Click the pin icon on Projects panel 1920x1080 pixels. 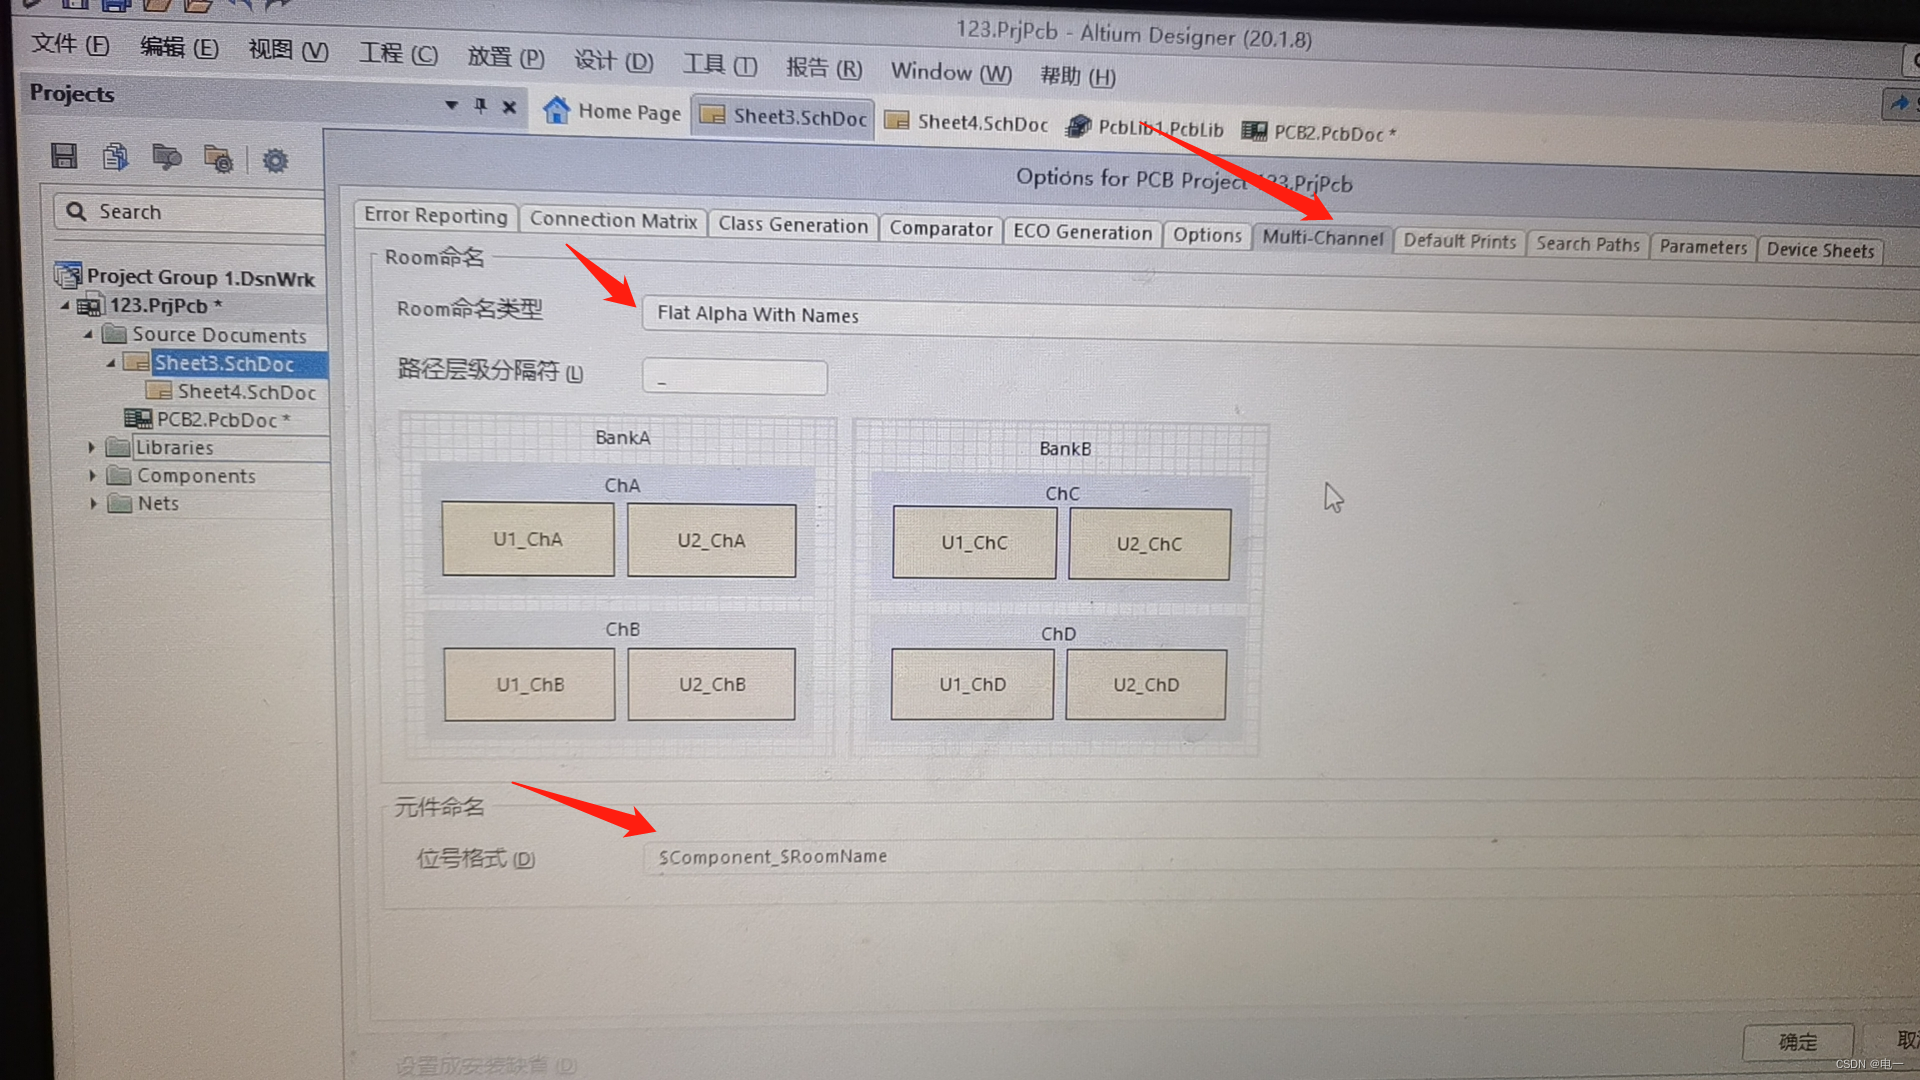(481, 105)
